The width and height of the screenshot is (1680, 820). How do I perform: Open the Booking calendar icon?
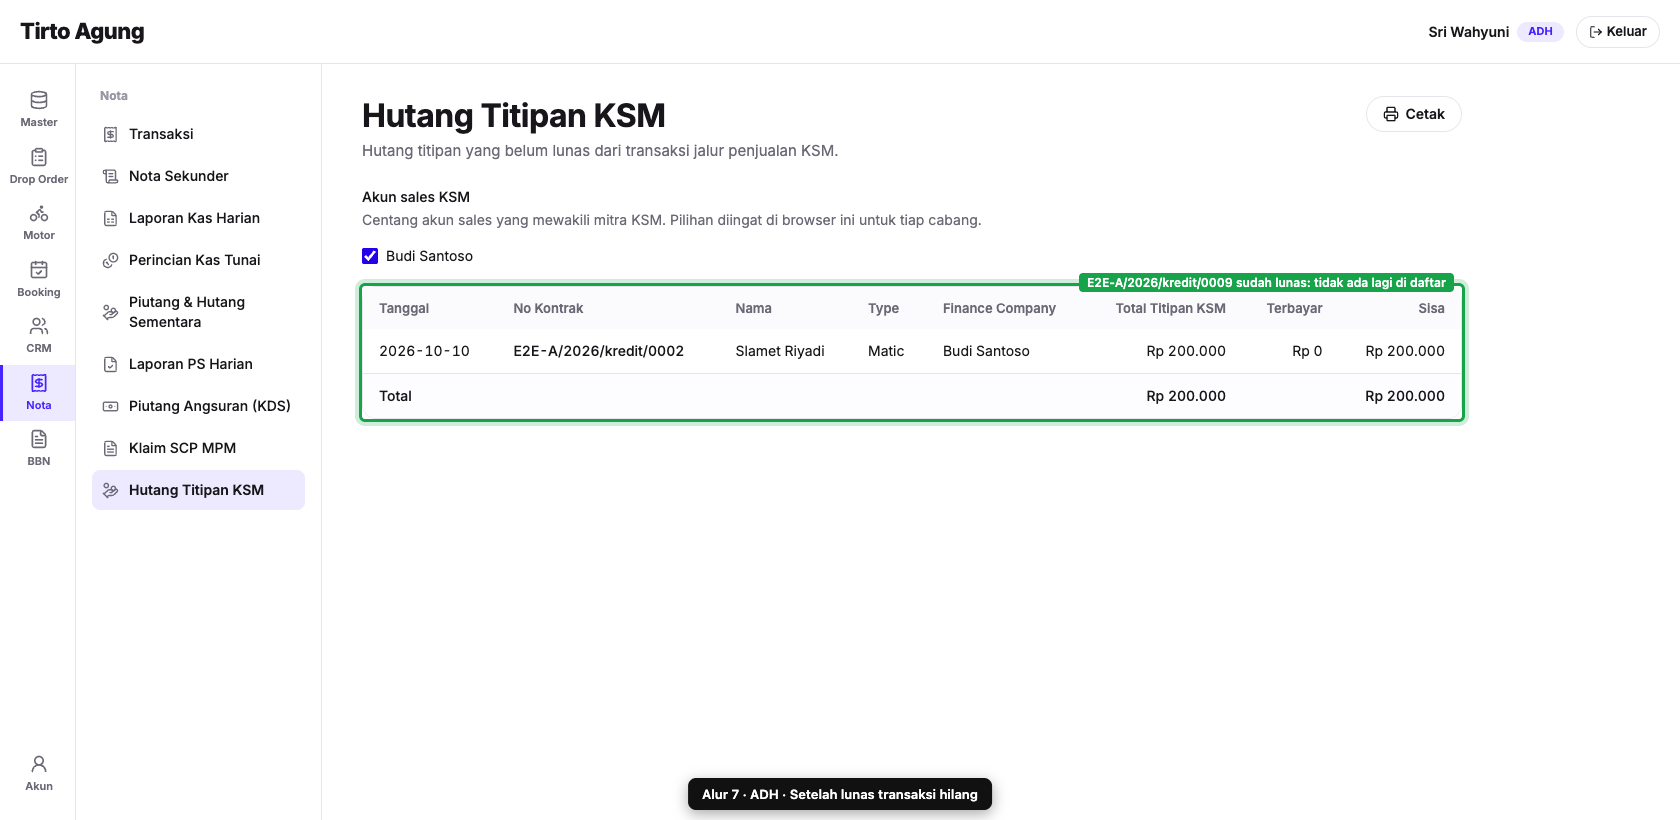coord(39,269)
